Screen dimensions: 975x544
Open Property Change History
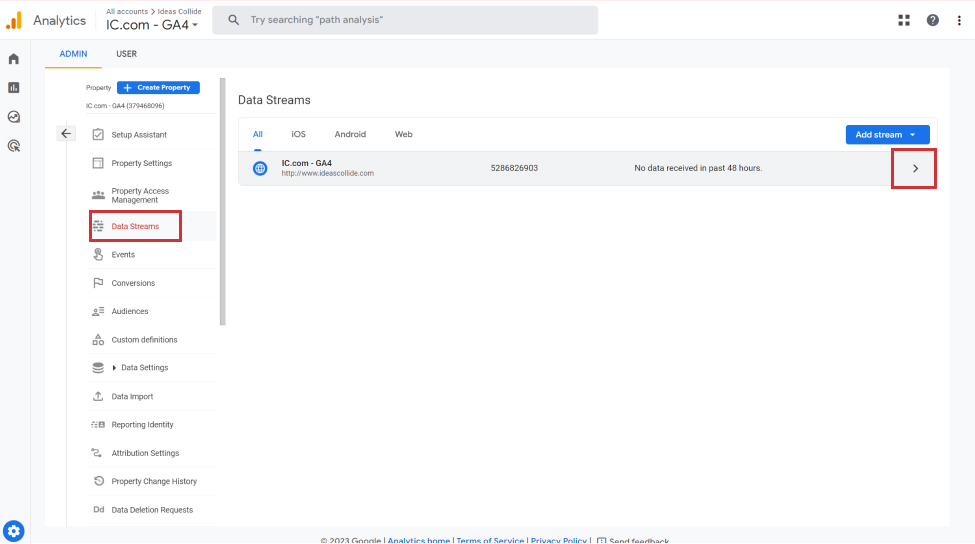click(154, 481)
